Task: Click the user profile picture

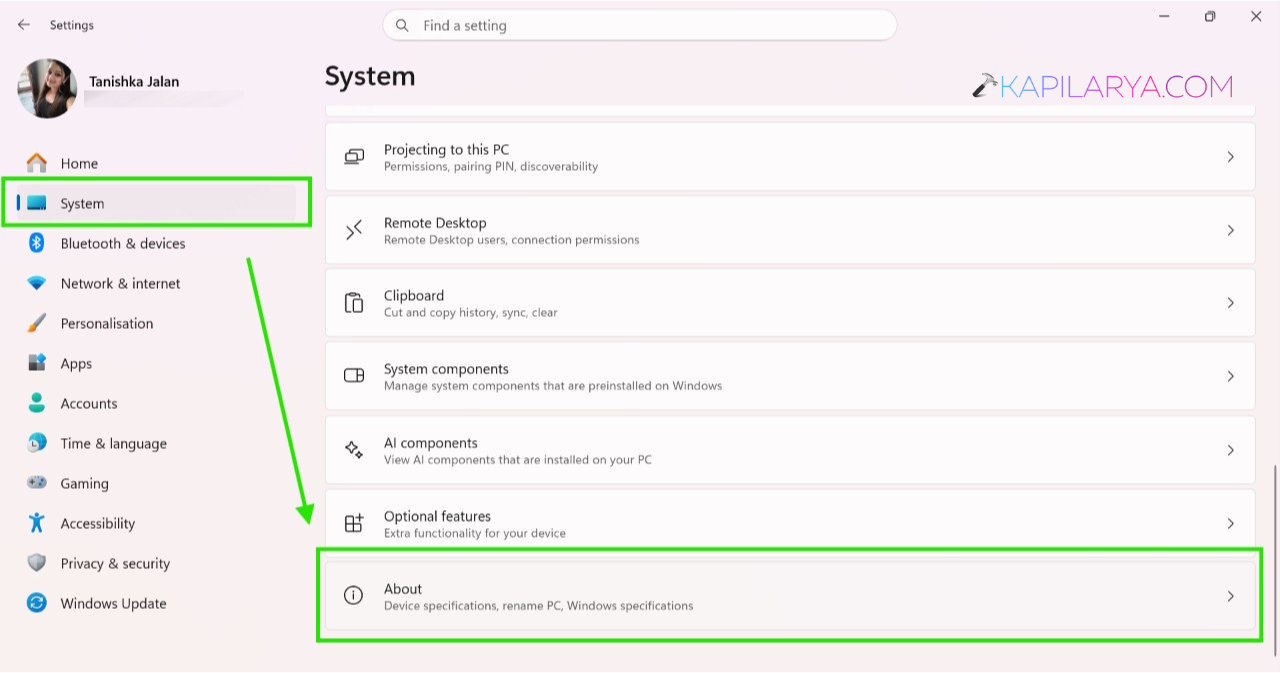Action: [47, 88]
